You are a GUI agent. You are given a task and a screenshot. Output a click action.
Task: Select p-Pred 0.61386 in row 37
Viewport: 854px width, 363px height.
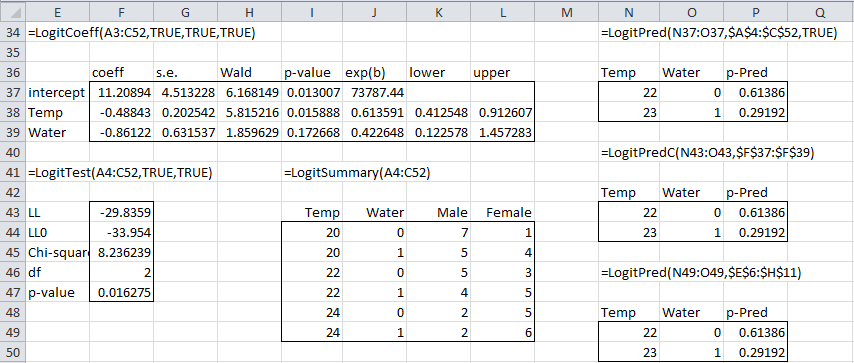click(756, 93)
